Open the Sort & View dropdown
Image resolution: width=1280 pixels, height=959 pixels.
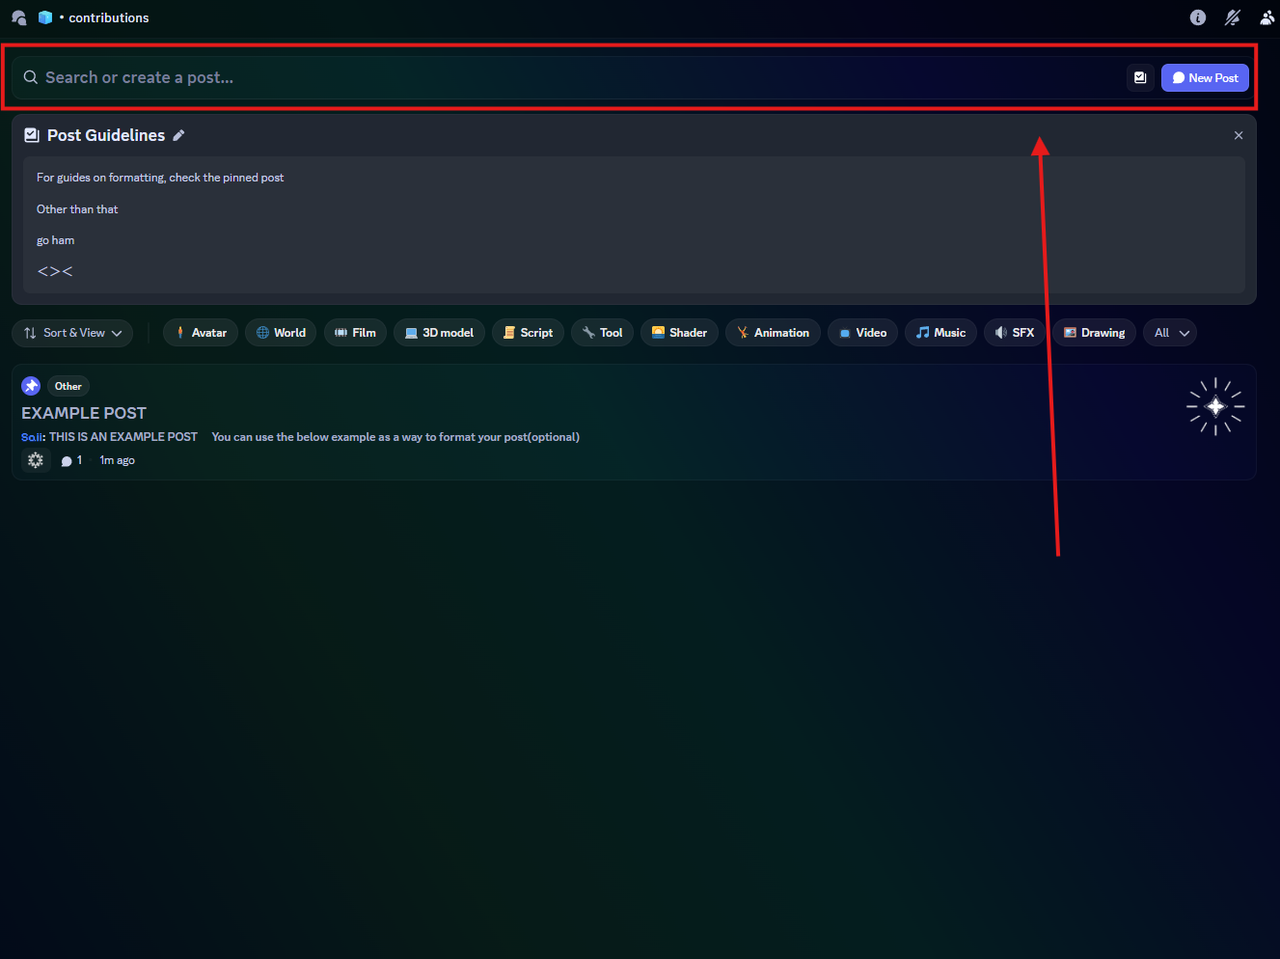point(72,333)
